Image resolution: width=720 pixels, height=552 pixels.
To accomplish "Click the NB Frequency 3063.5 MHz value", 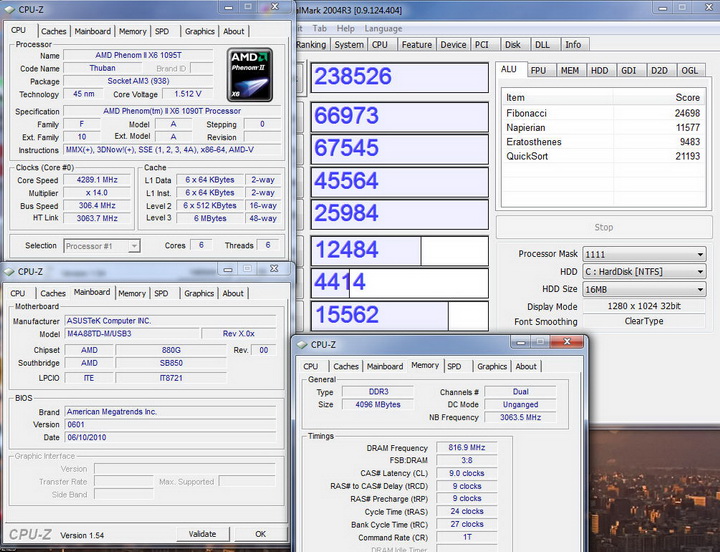I will (520, 417).
